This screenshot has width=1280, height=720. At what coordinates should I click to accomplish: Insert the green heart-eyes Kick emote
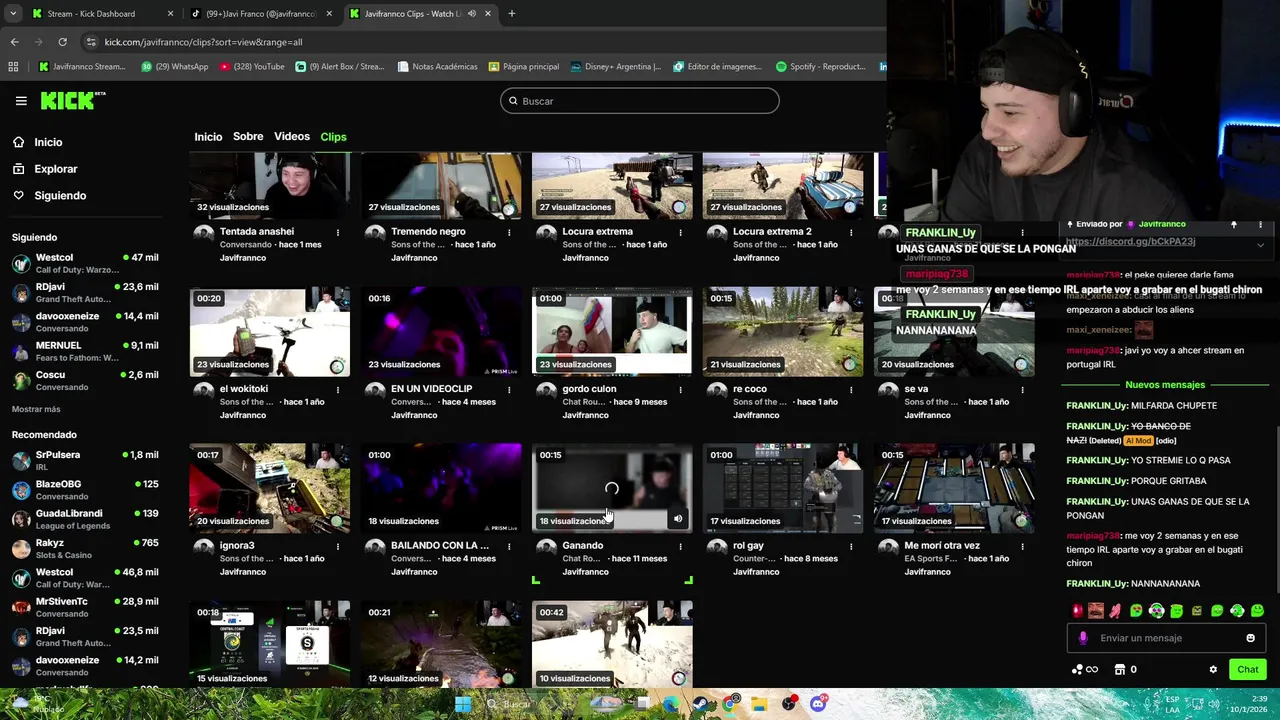click(x=1136, y=611)
